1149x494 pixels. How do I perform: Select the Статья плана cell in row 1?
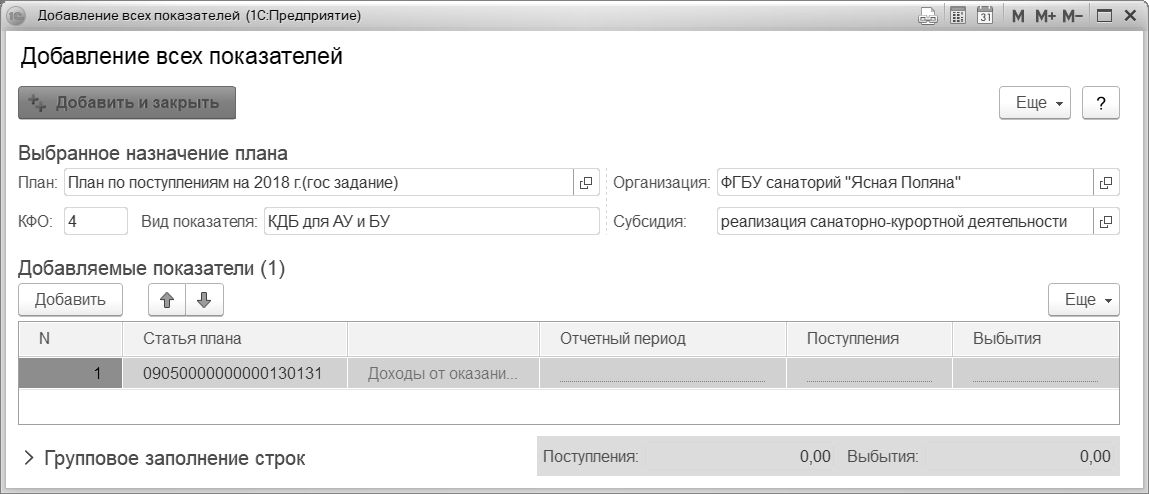point(234,374)
